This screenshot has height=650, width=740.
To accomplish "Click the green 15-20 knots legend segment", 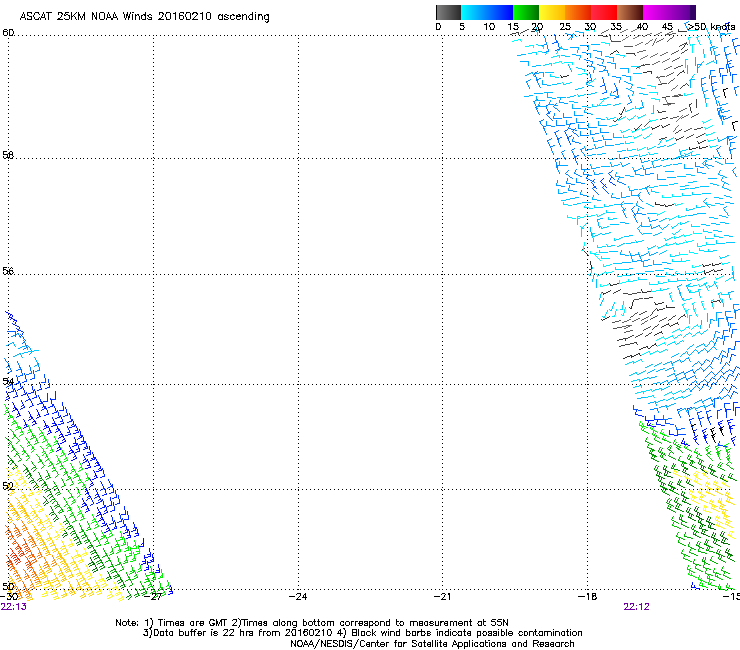I will [526, 12].
